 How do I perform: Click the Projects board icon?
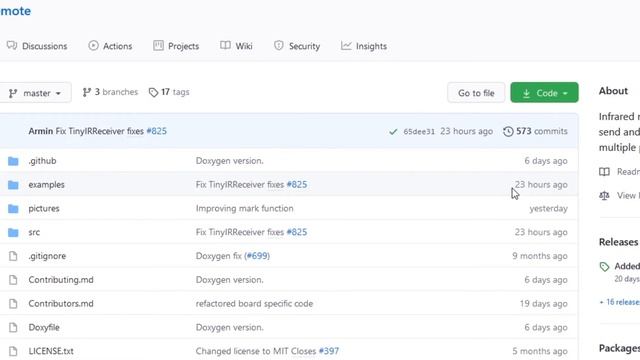158,46
